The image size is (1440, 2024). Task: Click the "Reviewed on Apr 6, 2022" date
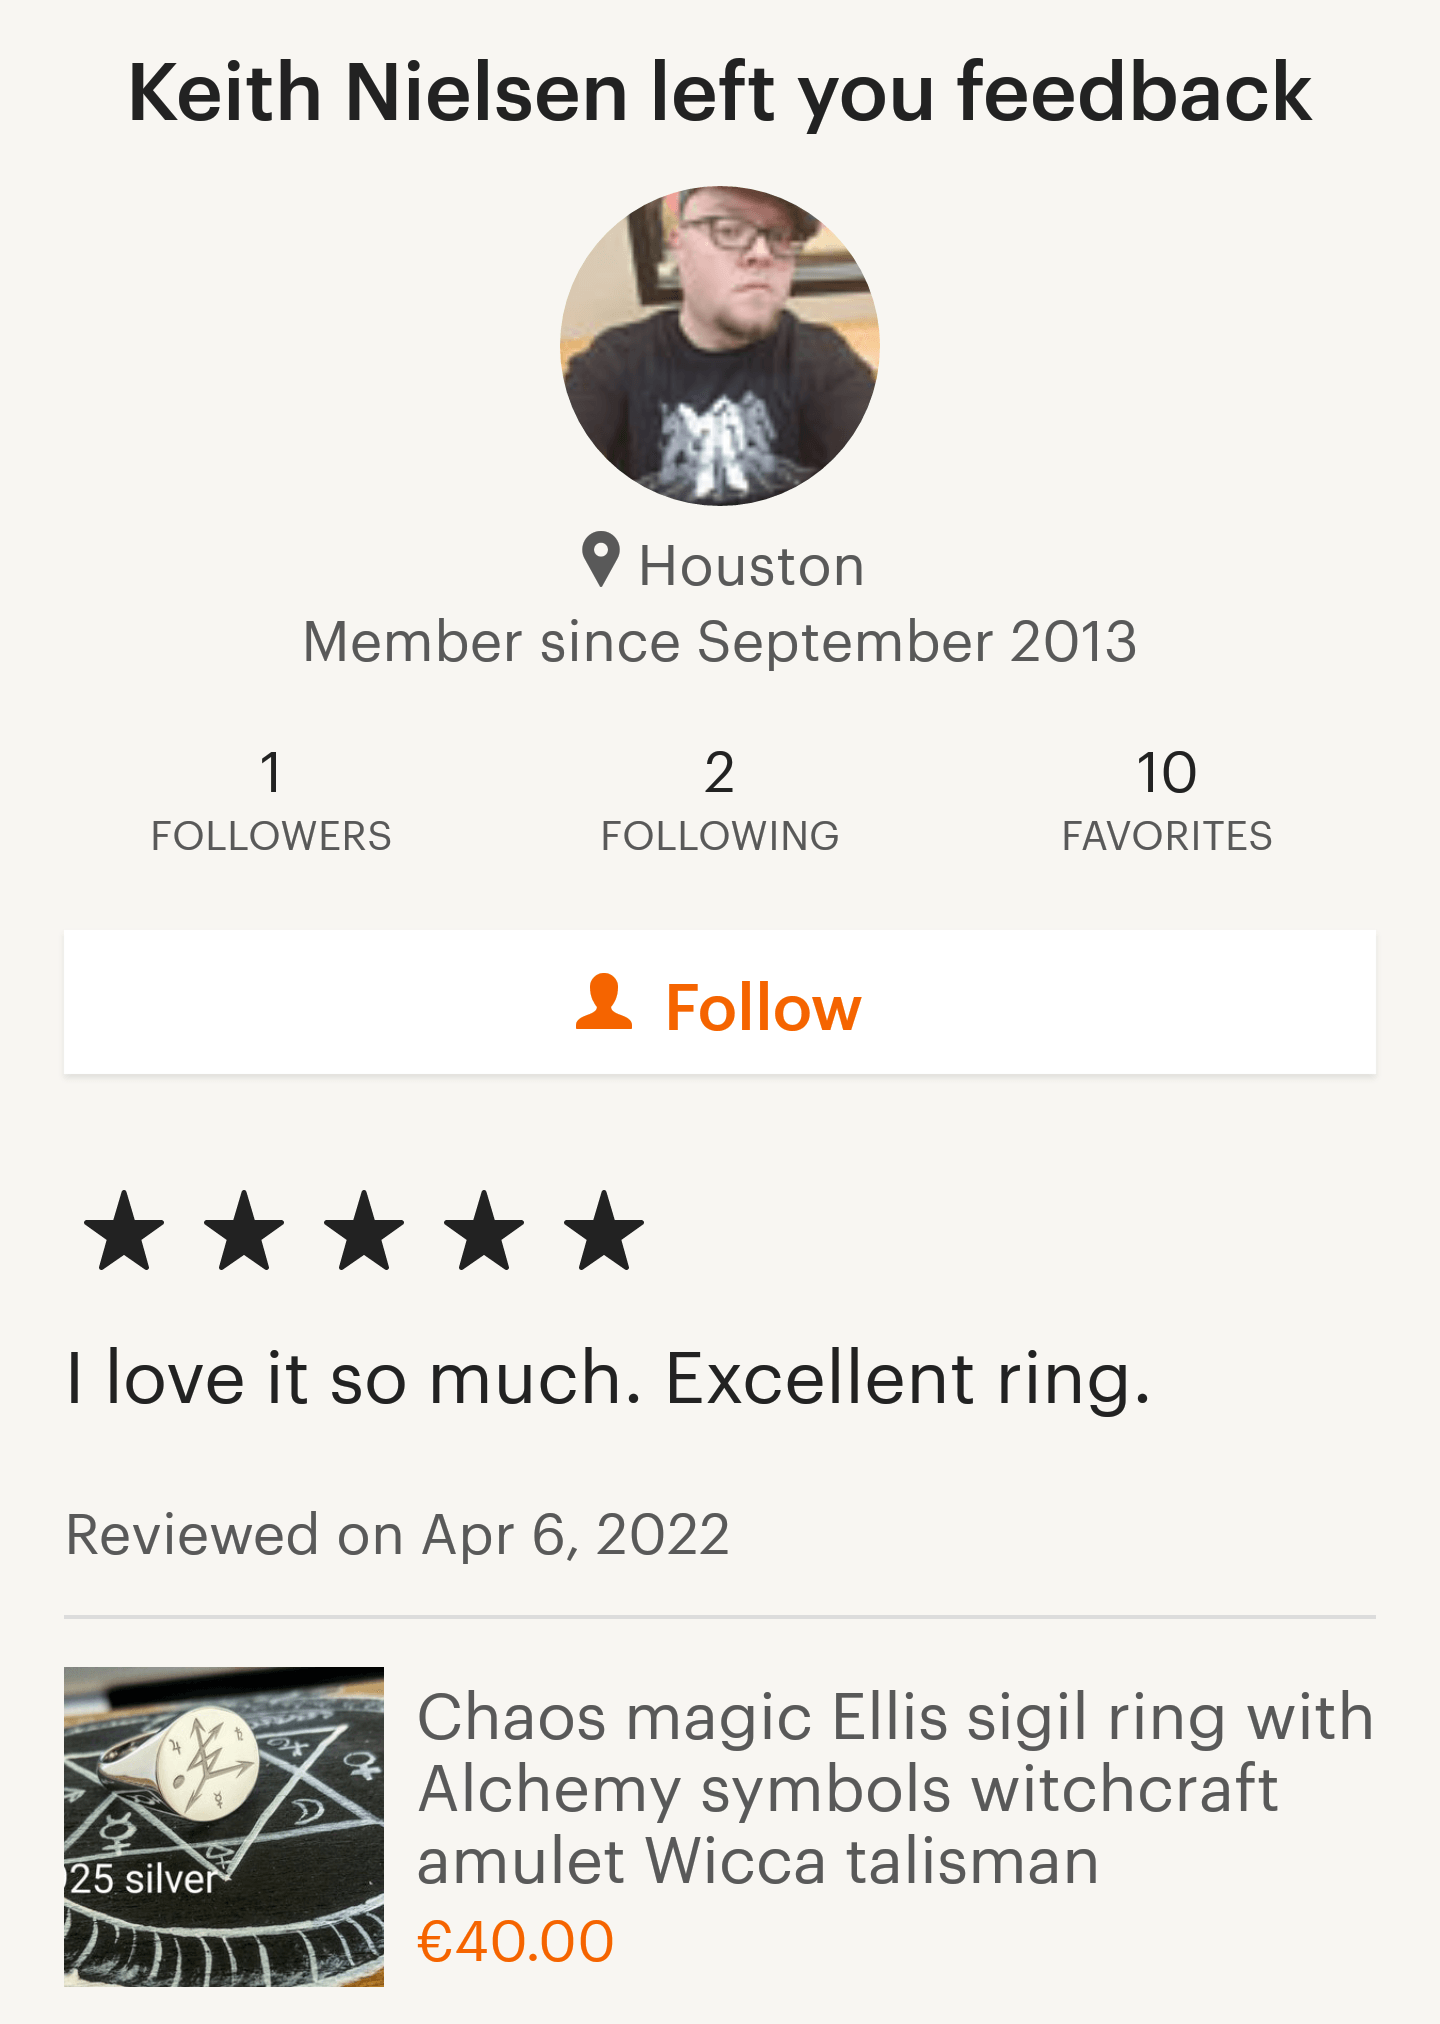point(398,1534)
